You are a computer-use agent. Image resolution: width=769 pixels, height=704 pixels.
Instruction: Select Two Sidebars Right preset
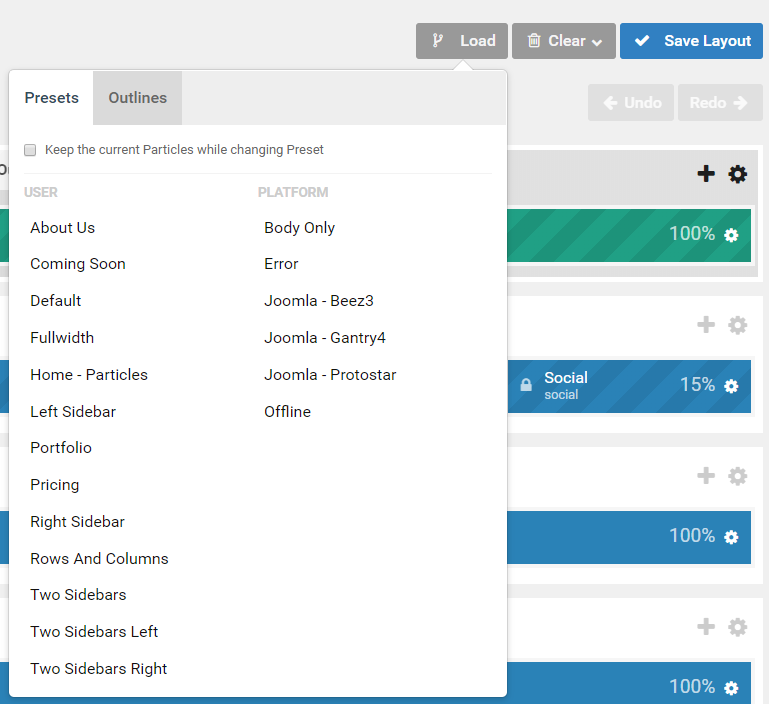point(99,669)
